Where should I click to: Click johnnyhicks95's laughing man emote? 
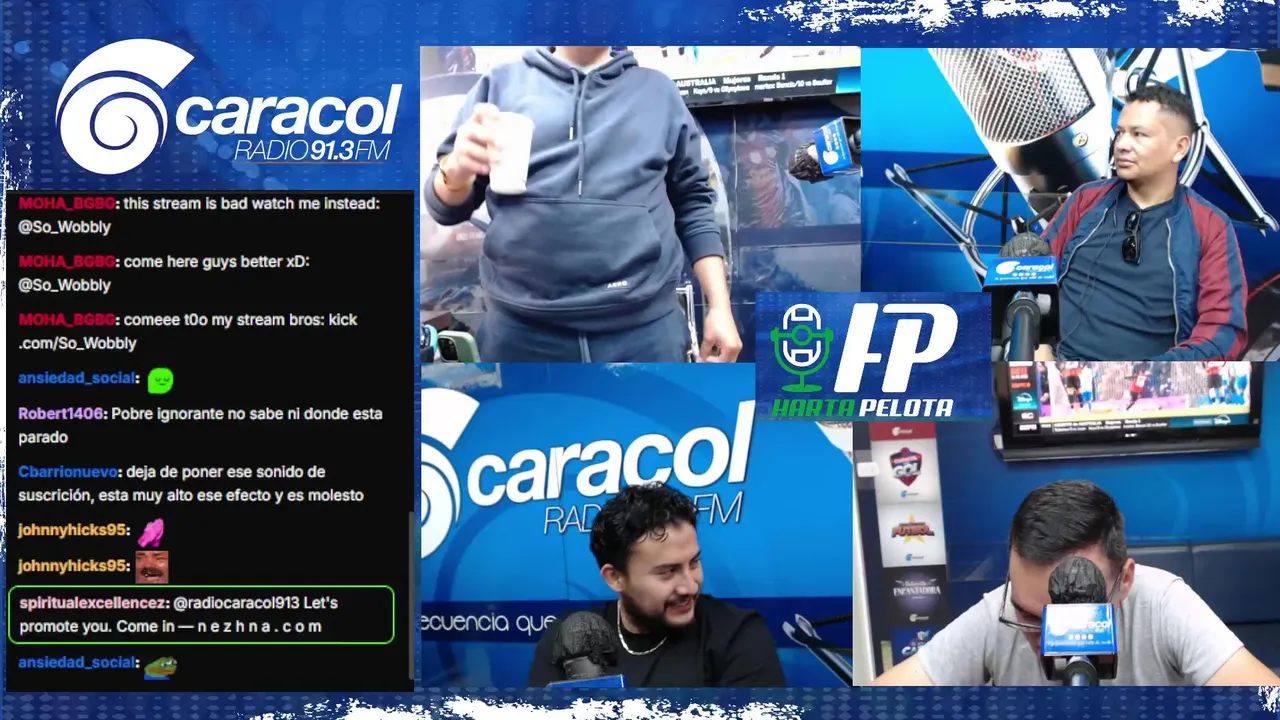(x=151, y=567)
